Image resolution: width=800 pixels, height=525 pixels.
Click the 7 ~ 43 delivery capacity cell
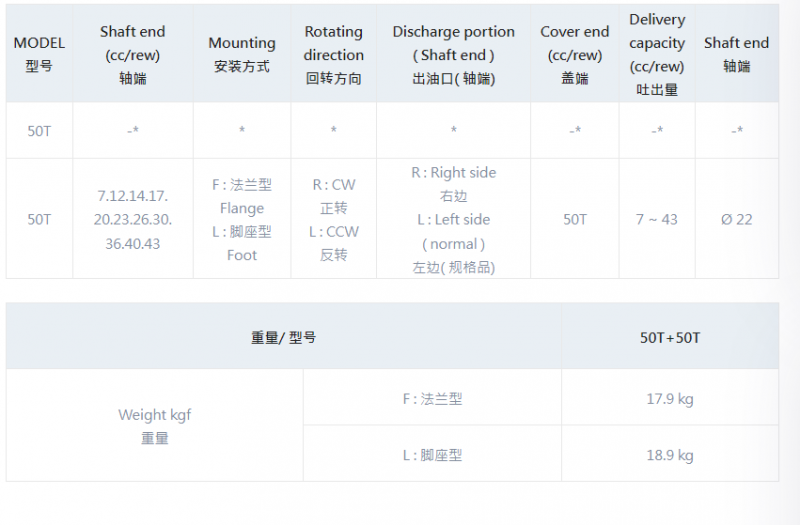[x=657, y=219]
